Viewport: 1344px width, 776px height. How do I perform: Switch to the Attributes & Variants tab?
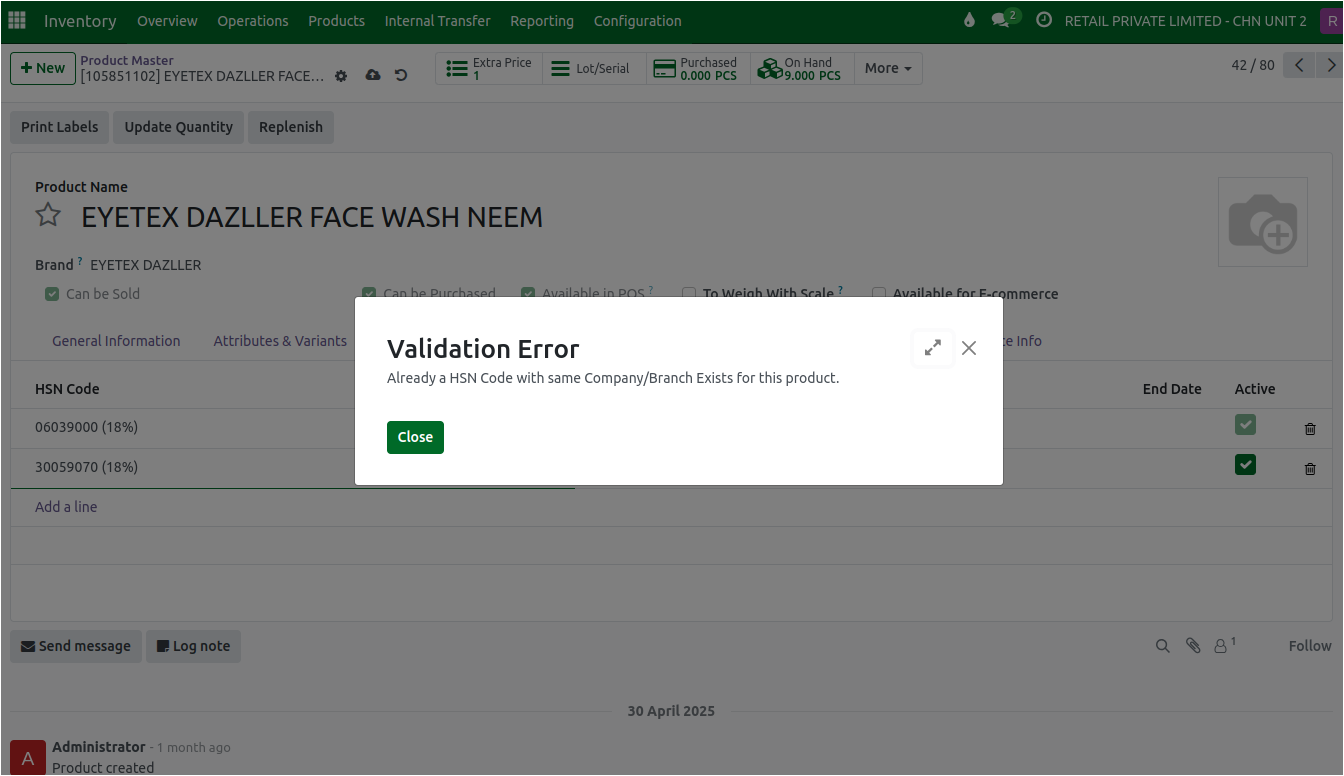pyautogui.click(x=280, y=341)
